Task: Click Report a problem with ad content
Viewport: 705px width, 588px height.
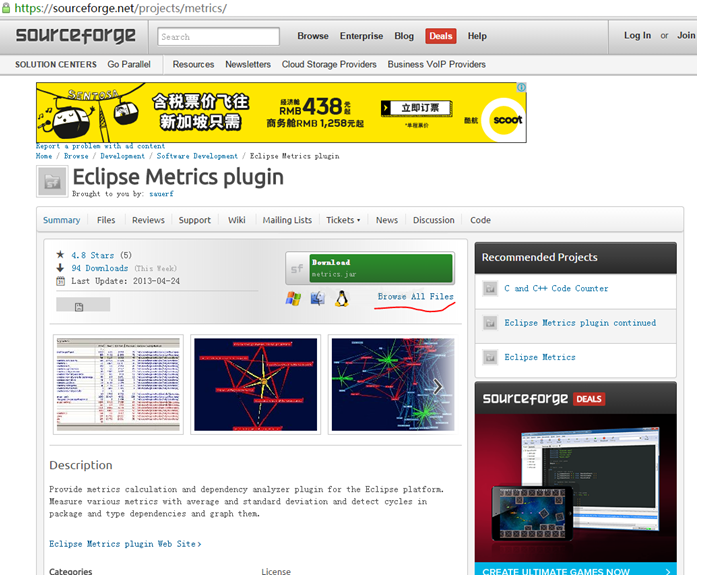Action: pyautogui.click(x=101, y=147)
